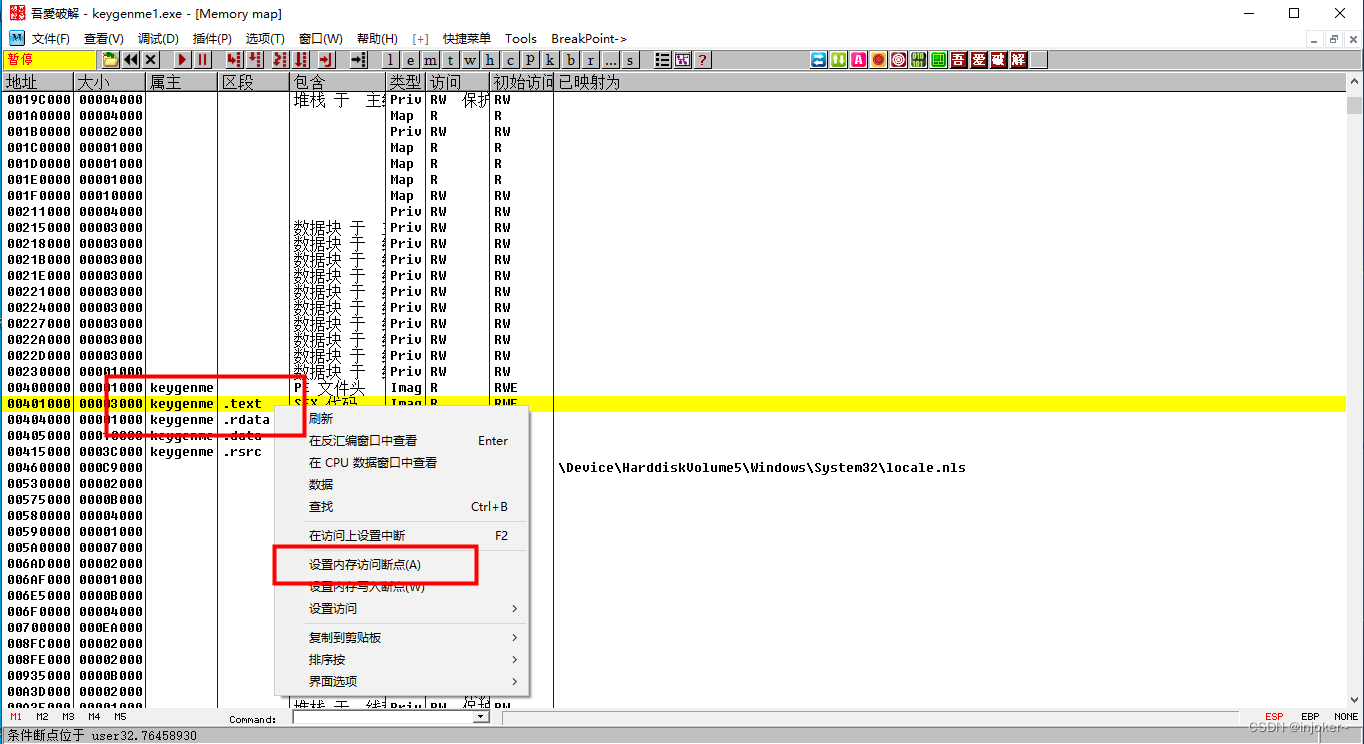Click the blue arrows plugin icon
Screen dimensions: 1364x744
pyautogui.click(x=819, y=60)
